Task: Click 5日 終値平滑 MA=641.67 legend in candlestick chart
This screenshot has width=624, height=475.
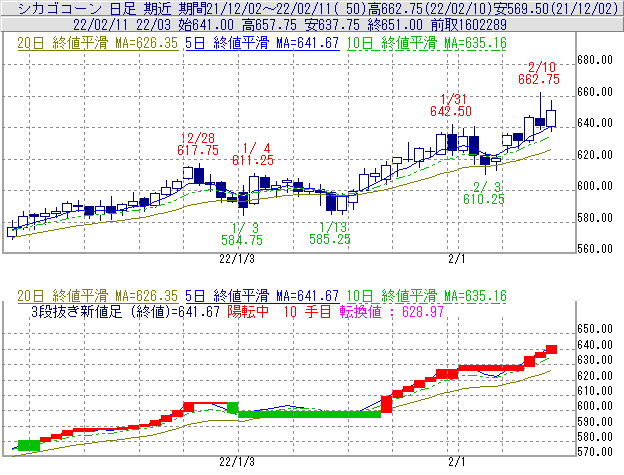Action: pyautogui.click(x=262, y=43)
